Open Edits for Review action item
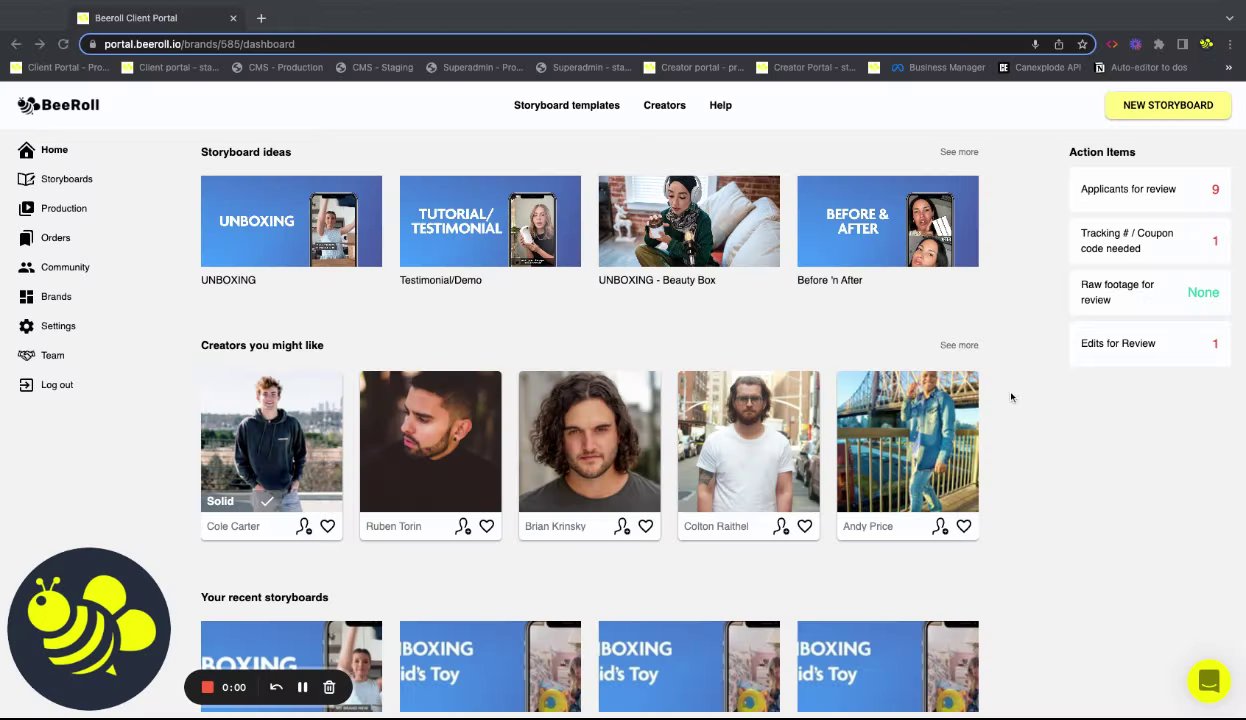Screen dimensions: 1246x720 click(1150, 344)
